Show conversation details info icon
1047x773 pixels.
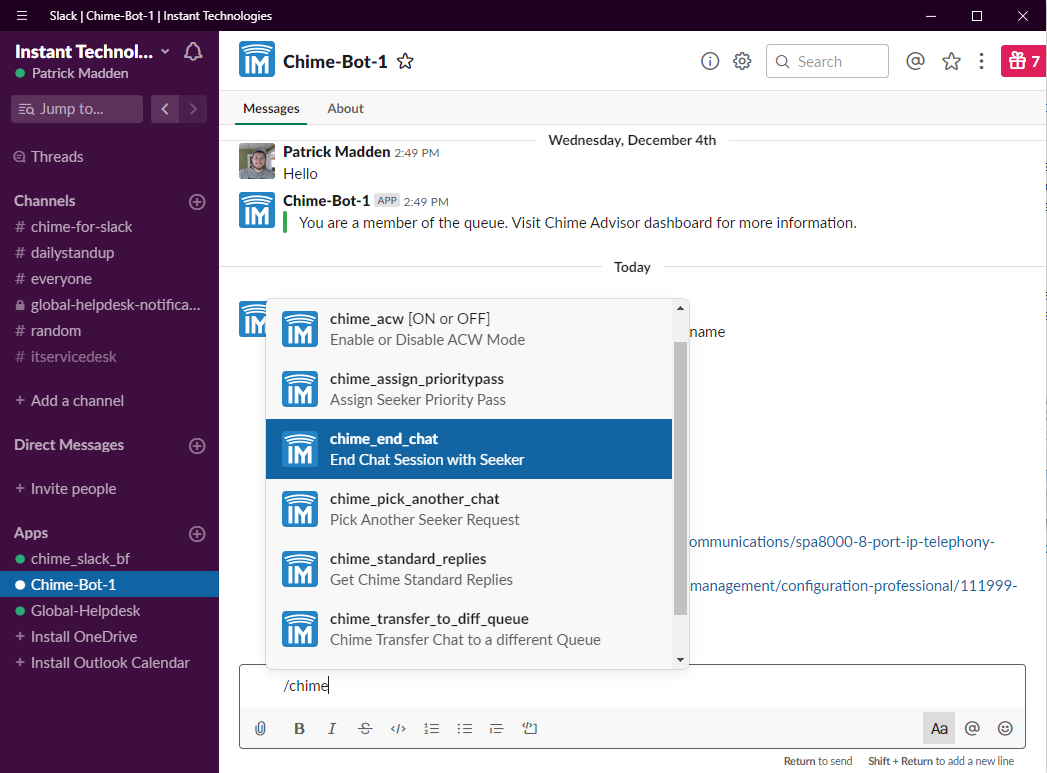(710, 61)
